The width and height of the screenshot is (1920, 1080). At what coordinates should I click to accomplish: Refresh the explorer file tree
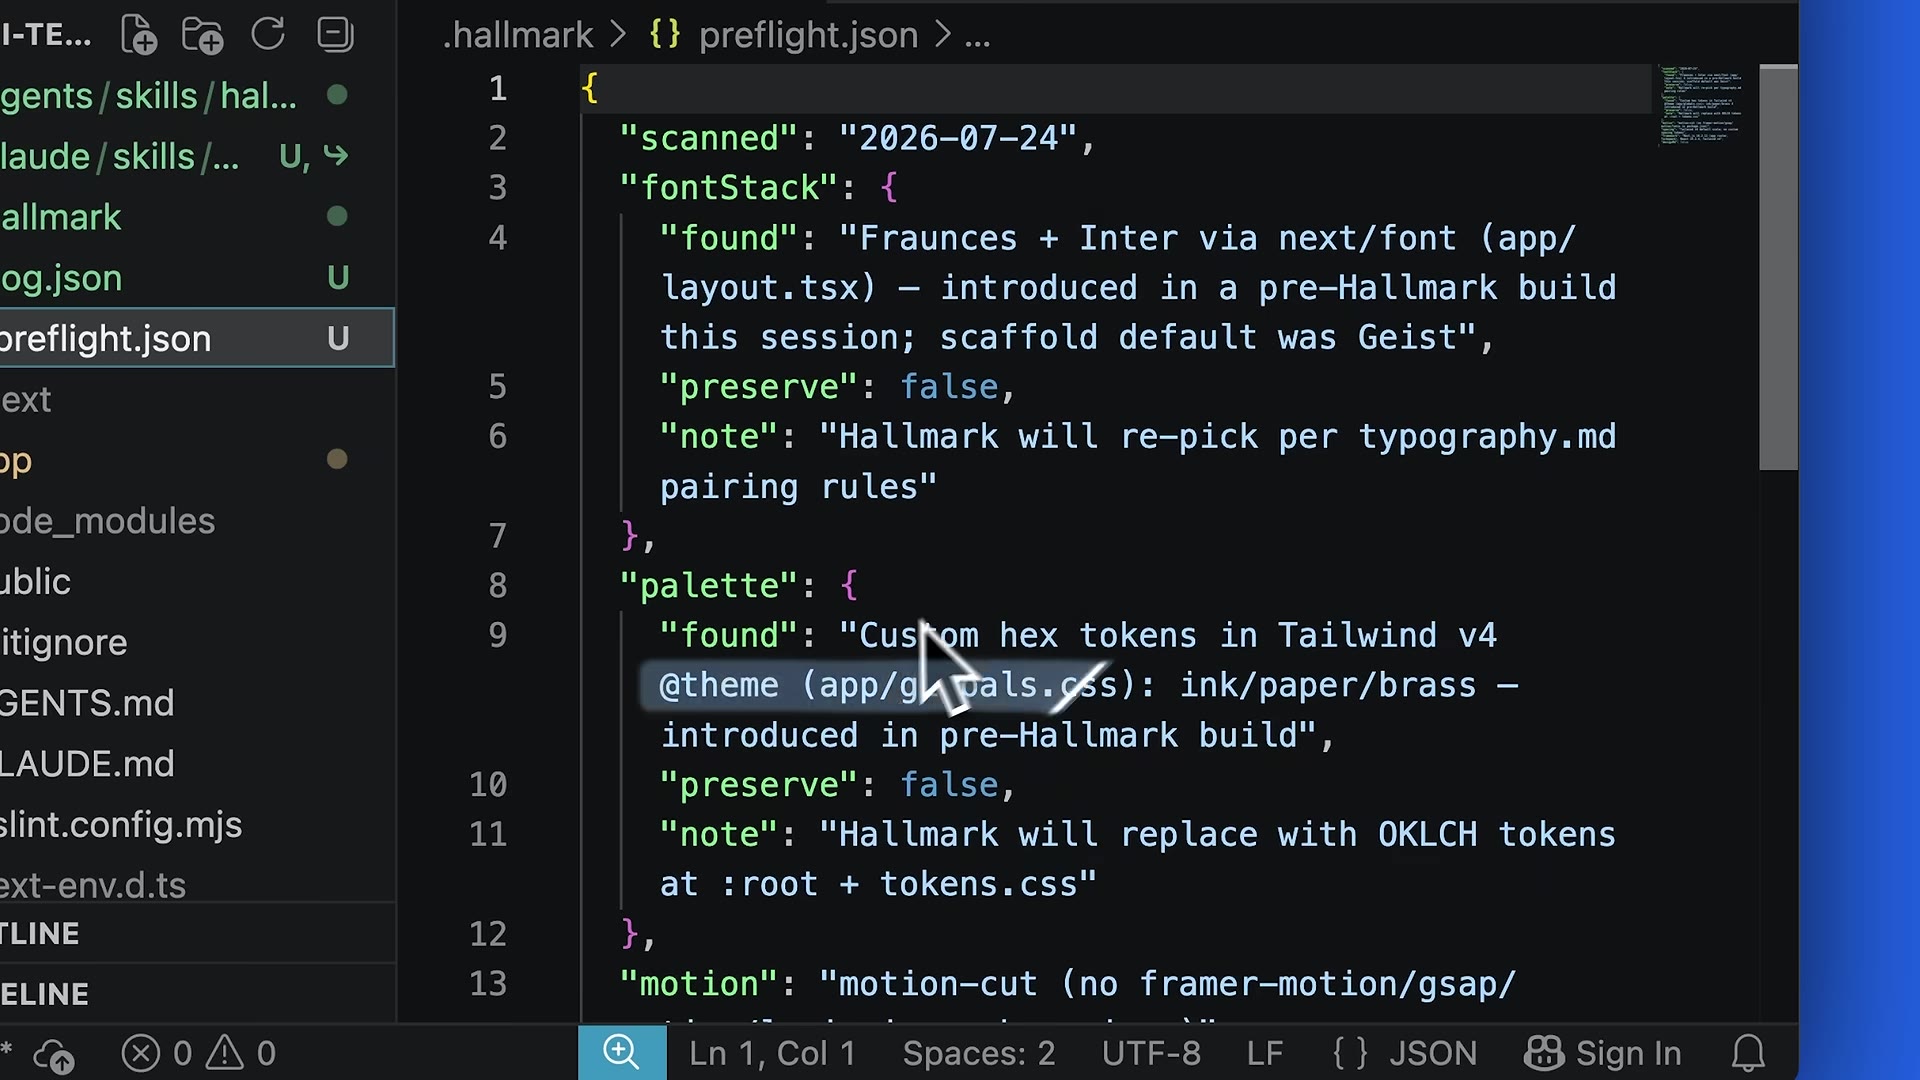268,34
